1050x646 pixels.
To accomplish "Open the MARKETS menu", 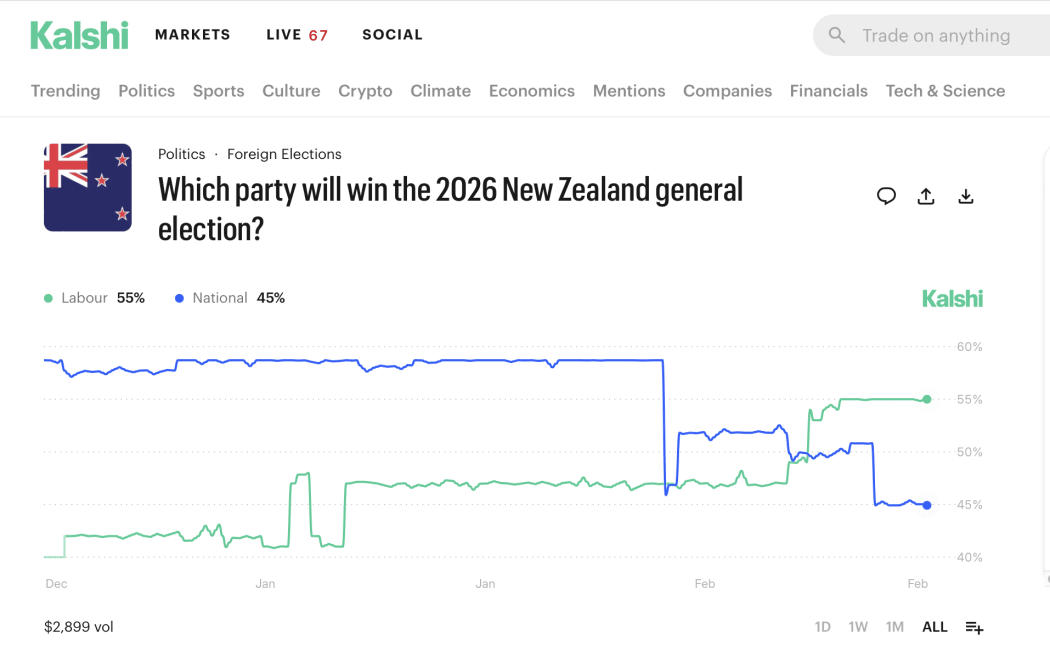I will tap(192, 34).
